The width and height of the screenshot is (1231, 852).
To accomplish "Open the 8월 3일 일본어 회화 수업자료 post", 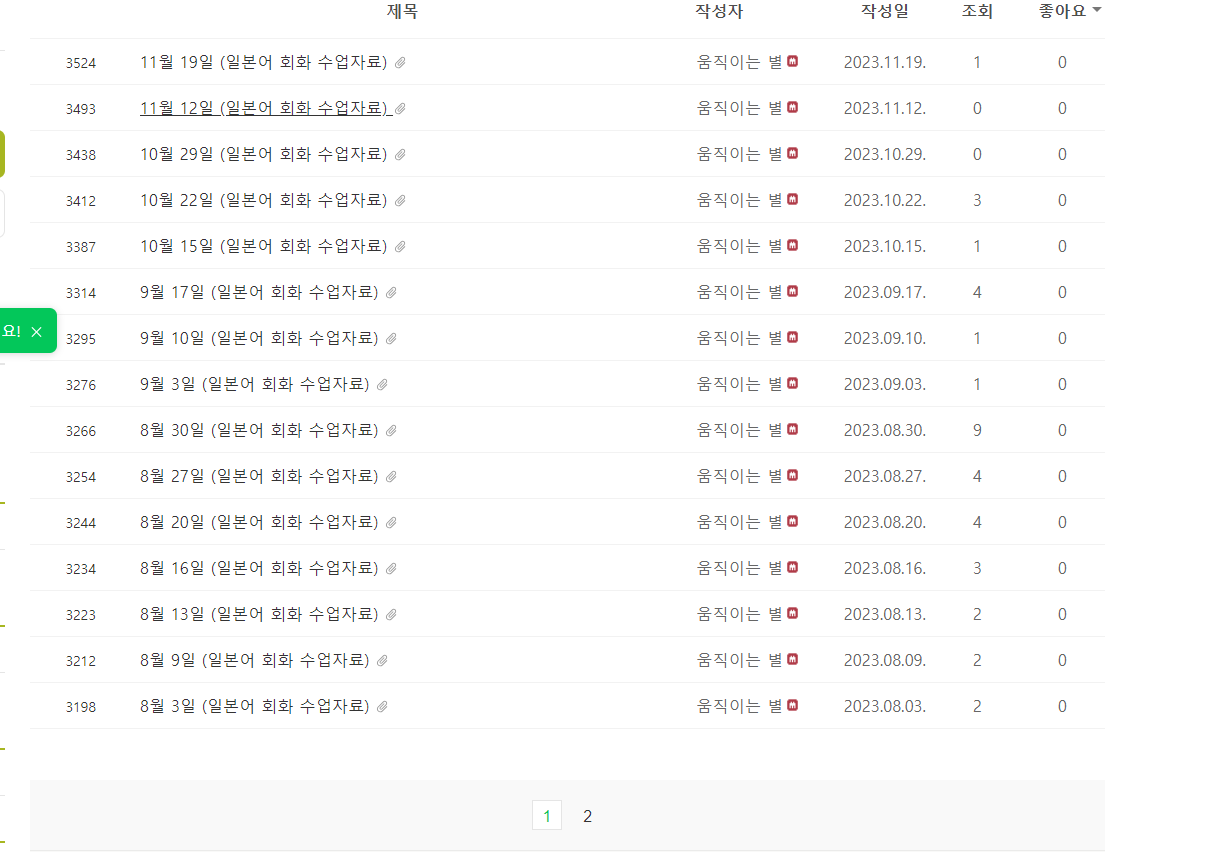I will point(254,706).
